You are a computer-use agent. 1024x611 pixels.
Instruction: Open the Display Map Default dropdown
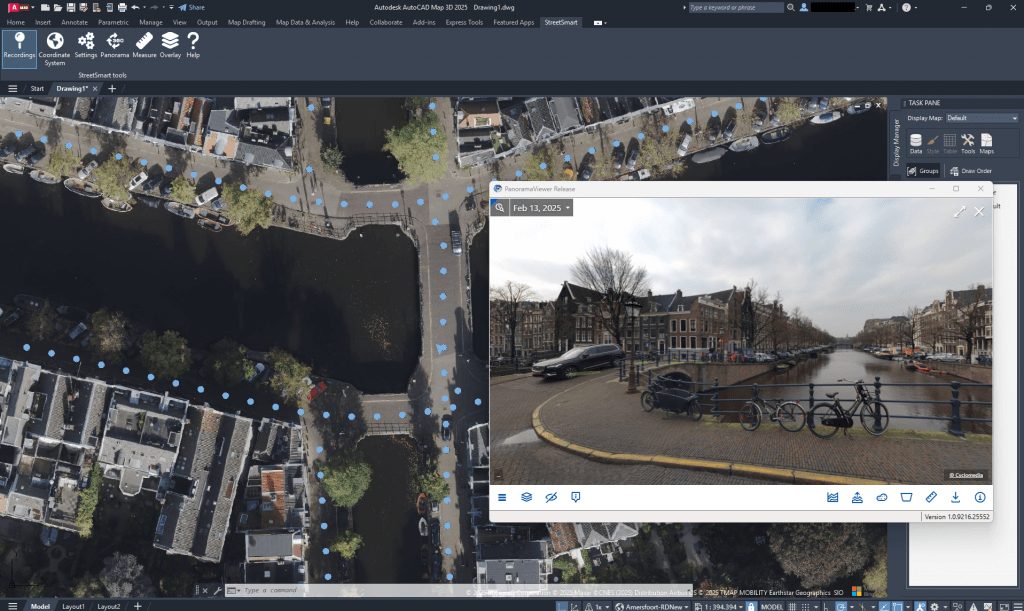[982, 118]
